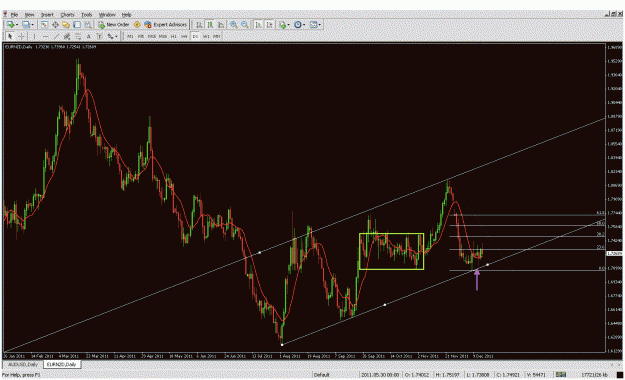Select the Arrows drawing tool
The height and width of the screenshot is (380, 625).
click(x=110, y=36)
